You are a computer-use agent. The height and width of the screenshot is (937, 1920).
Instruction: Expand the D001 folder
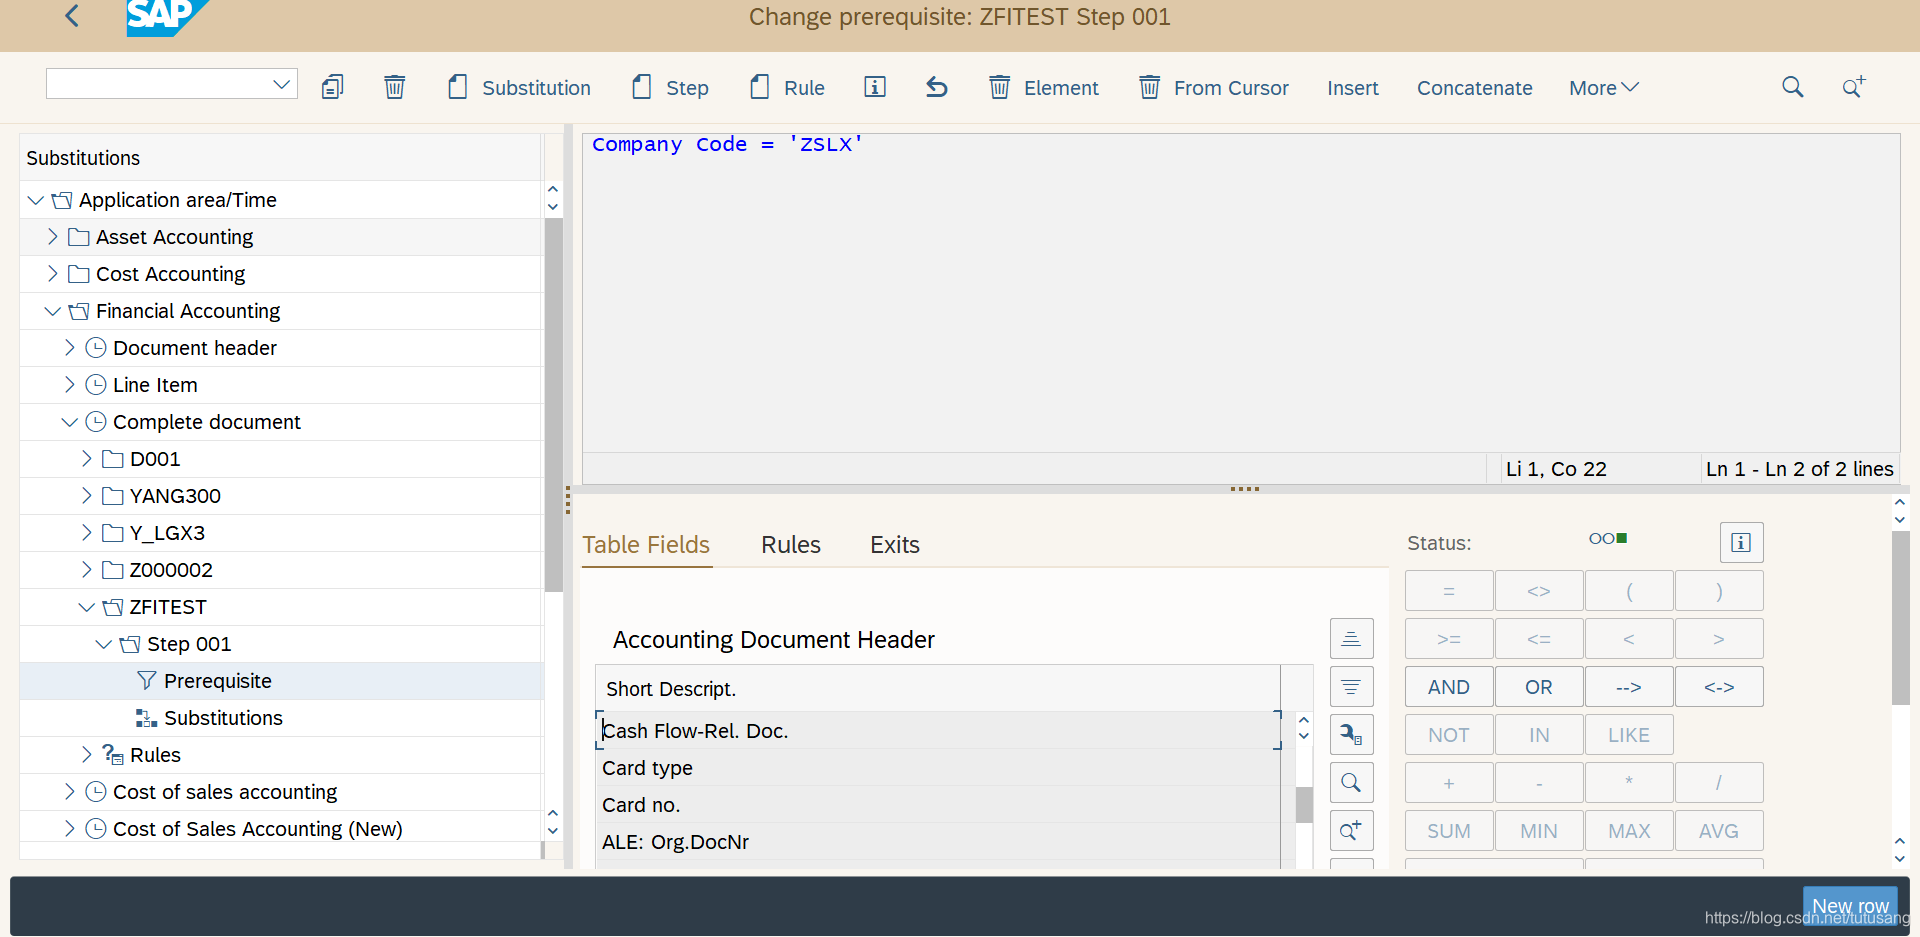click(x=87, y=459)
